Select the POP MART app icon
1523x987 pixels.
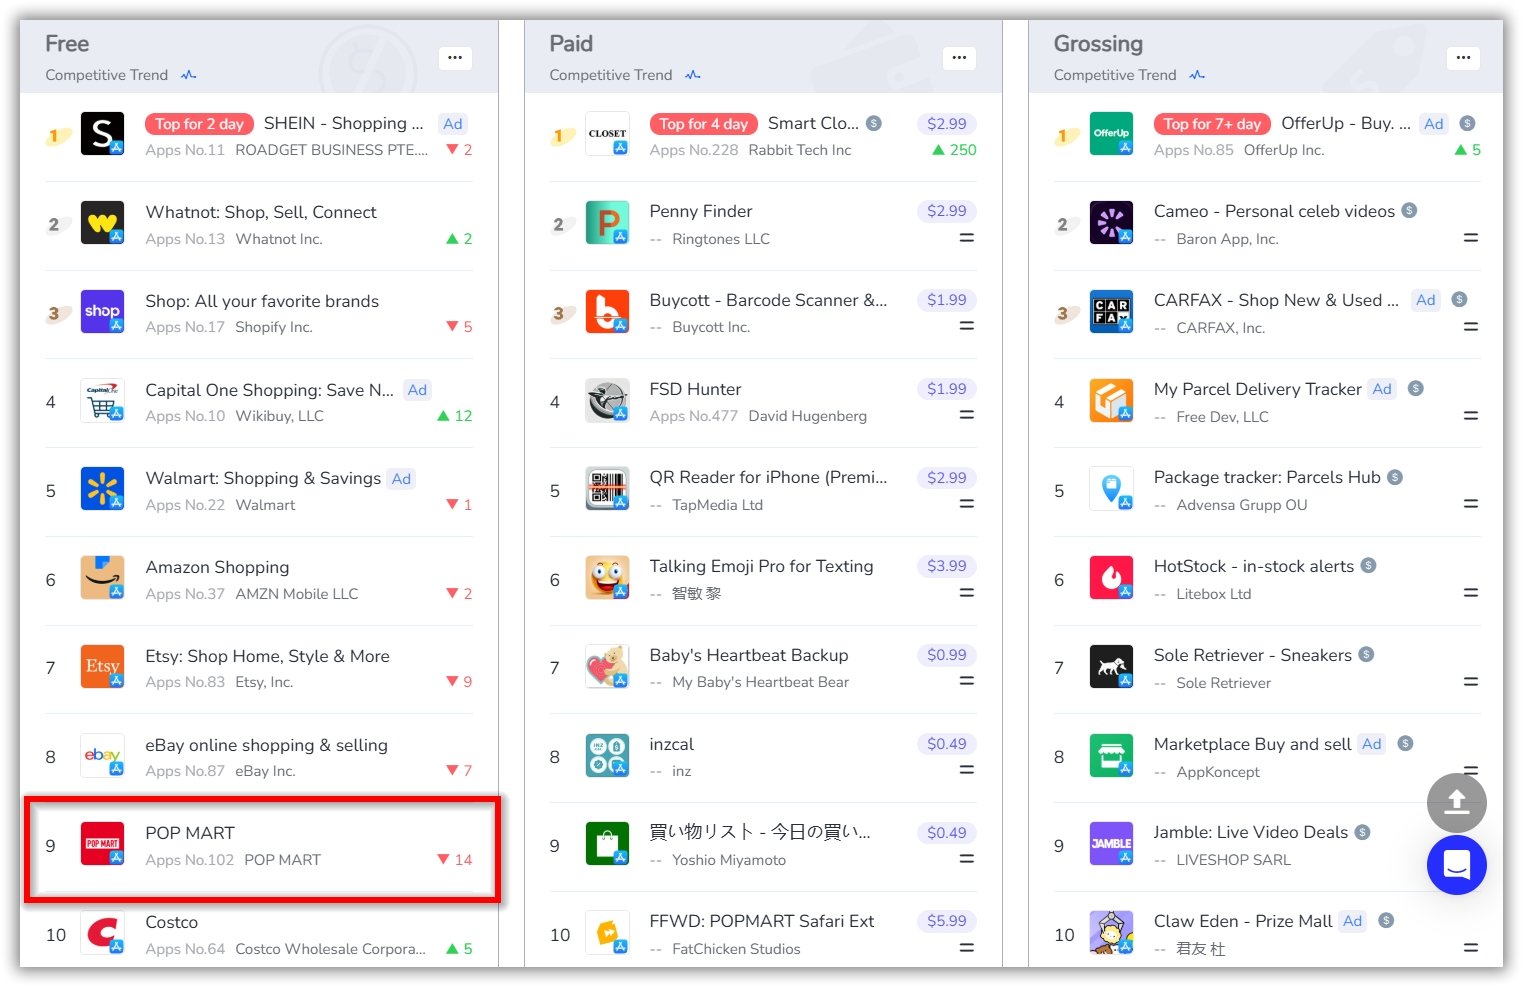[x=102, y=844]
